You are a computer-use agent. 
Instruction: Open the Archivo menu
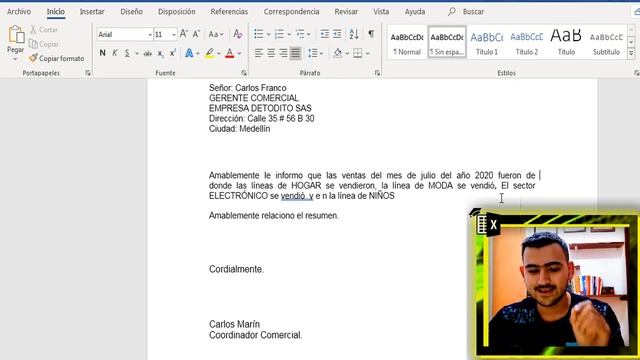pyautogui.click(x=19, y=11)
